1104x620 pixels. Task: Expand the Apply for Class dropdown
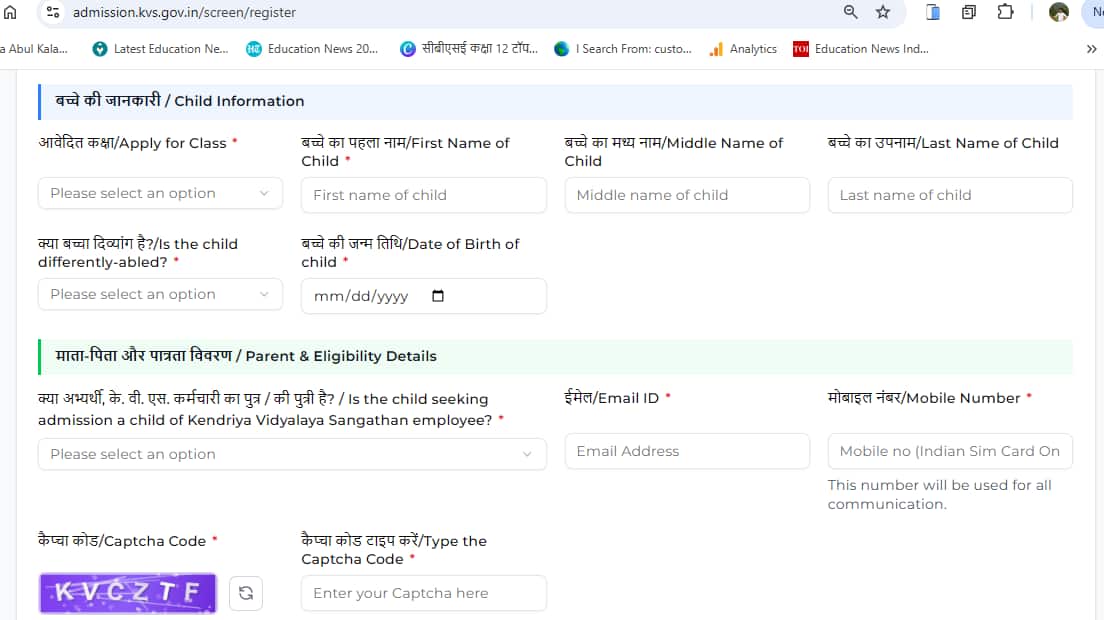tap(160, 194)
